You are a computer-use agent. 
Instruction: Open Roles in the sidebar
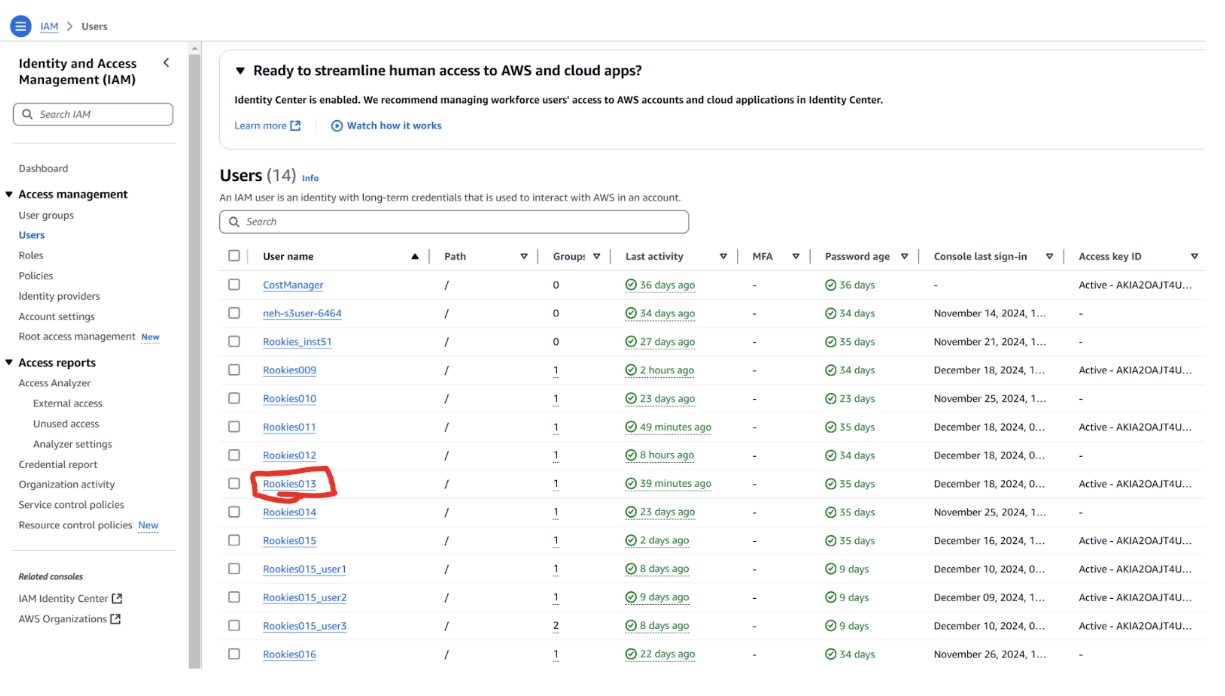tap(31, 255)
